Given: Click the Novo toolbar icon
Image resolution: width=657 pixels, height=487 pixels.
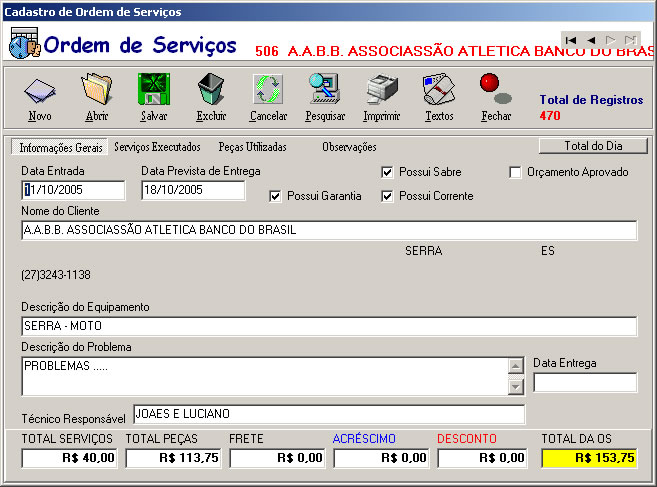Looking at the screenshot, I should [40, 91].
